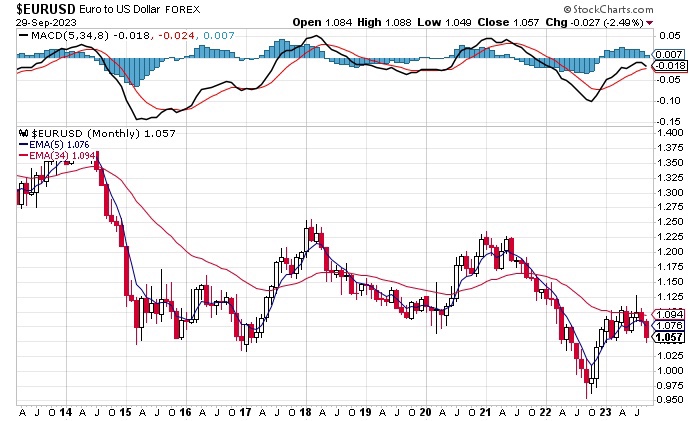Click the 1.057 last price tag on right axis

coord(666,337)
